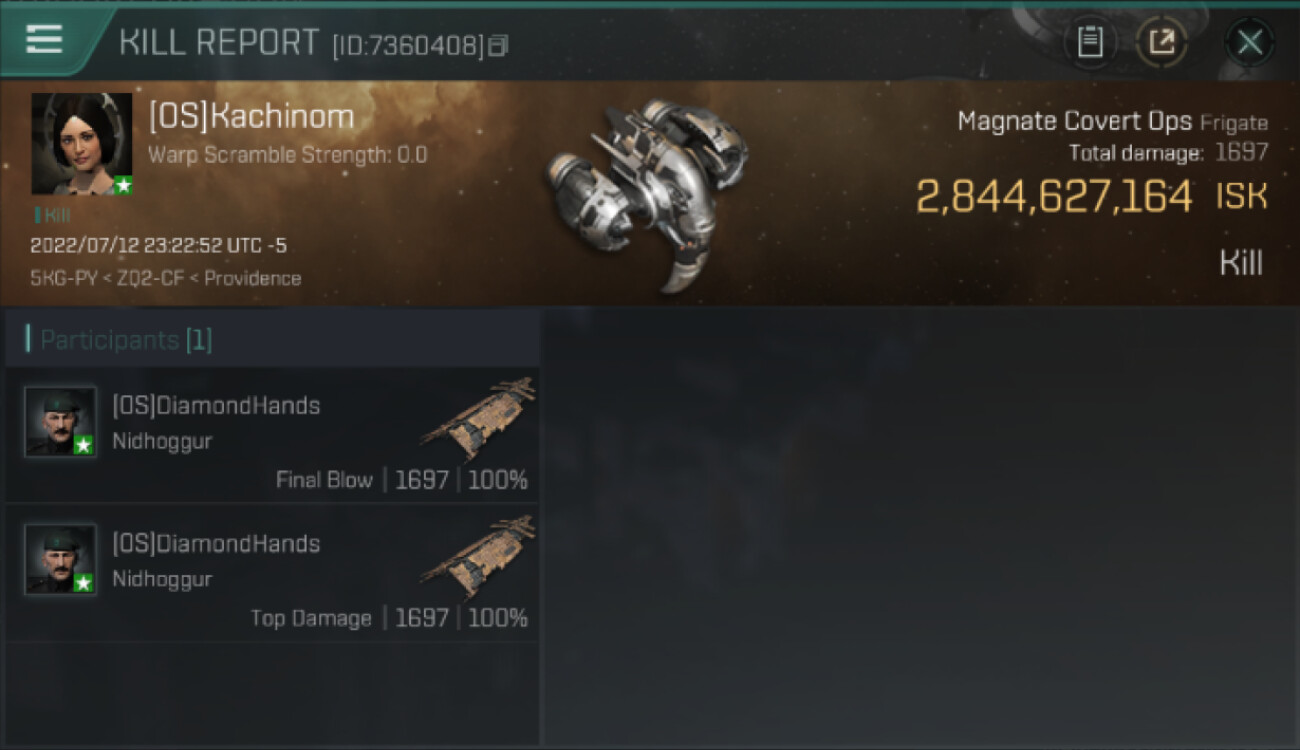The height and width of the screenshot is (750, 1300).
Task: Close the kill report window
Action: [1249, 42]
